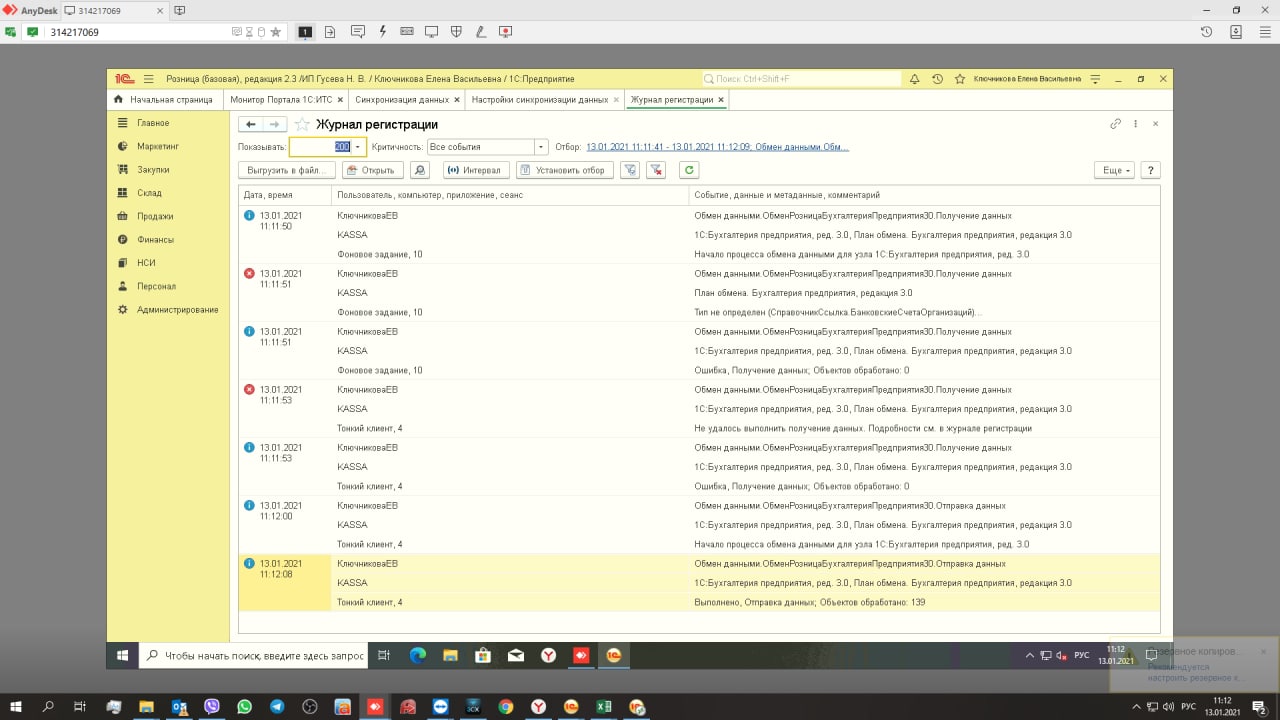Open Viber on local taskbar

point(212,706)
